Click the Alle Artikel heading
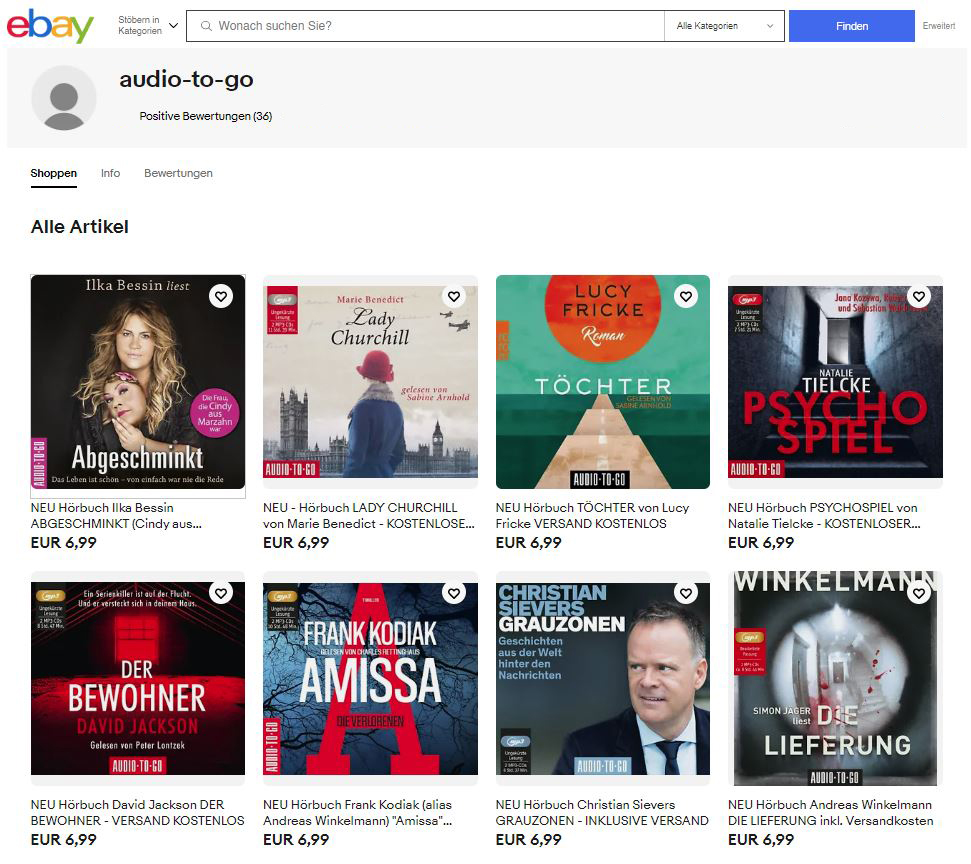 [x=80, y=227]
